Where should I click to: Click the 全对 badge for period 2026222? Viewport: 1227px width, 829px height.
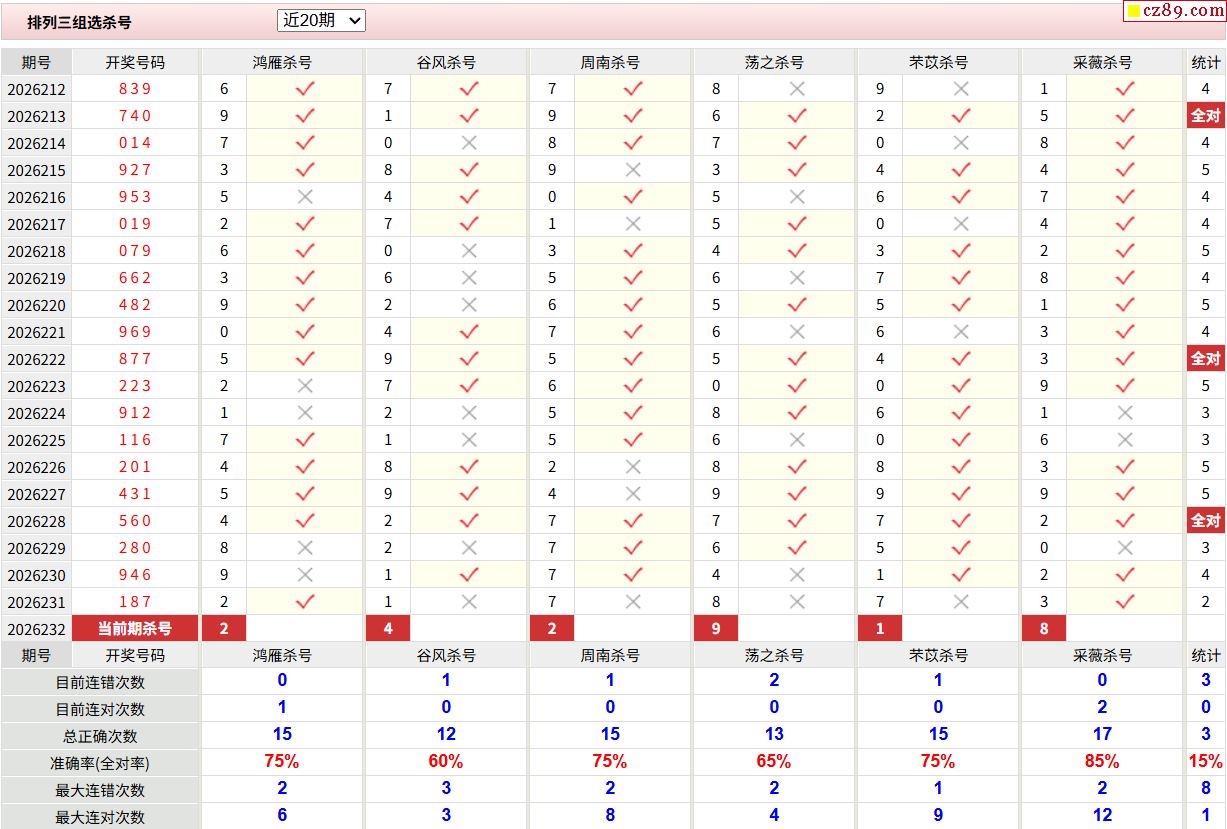[1205, 358]
